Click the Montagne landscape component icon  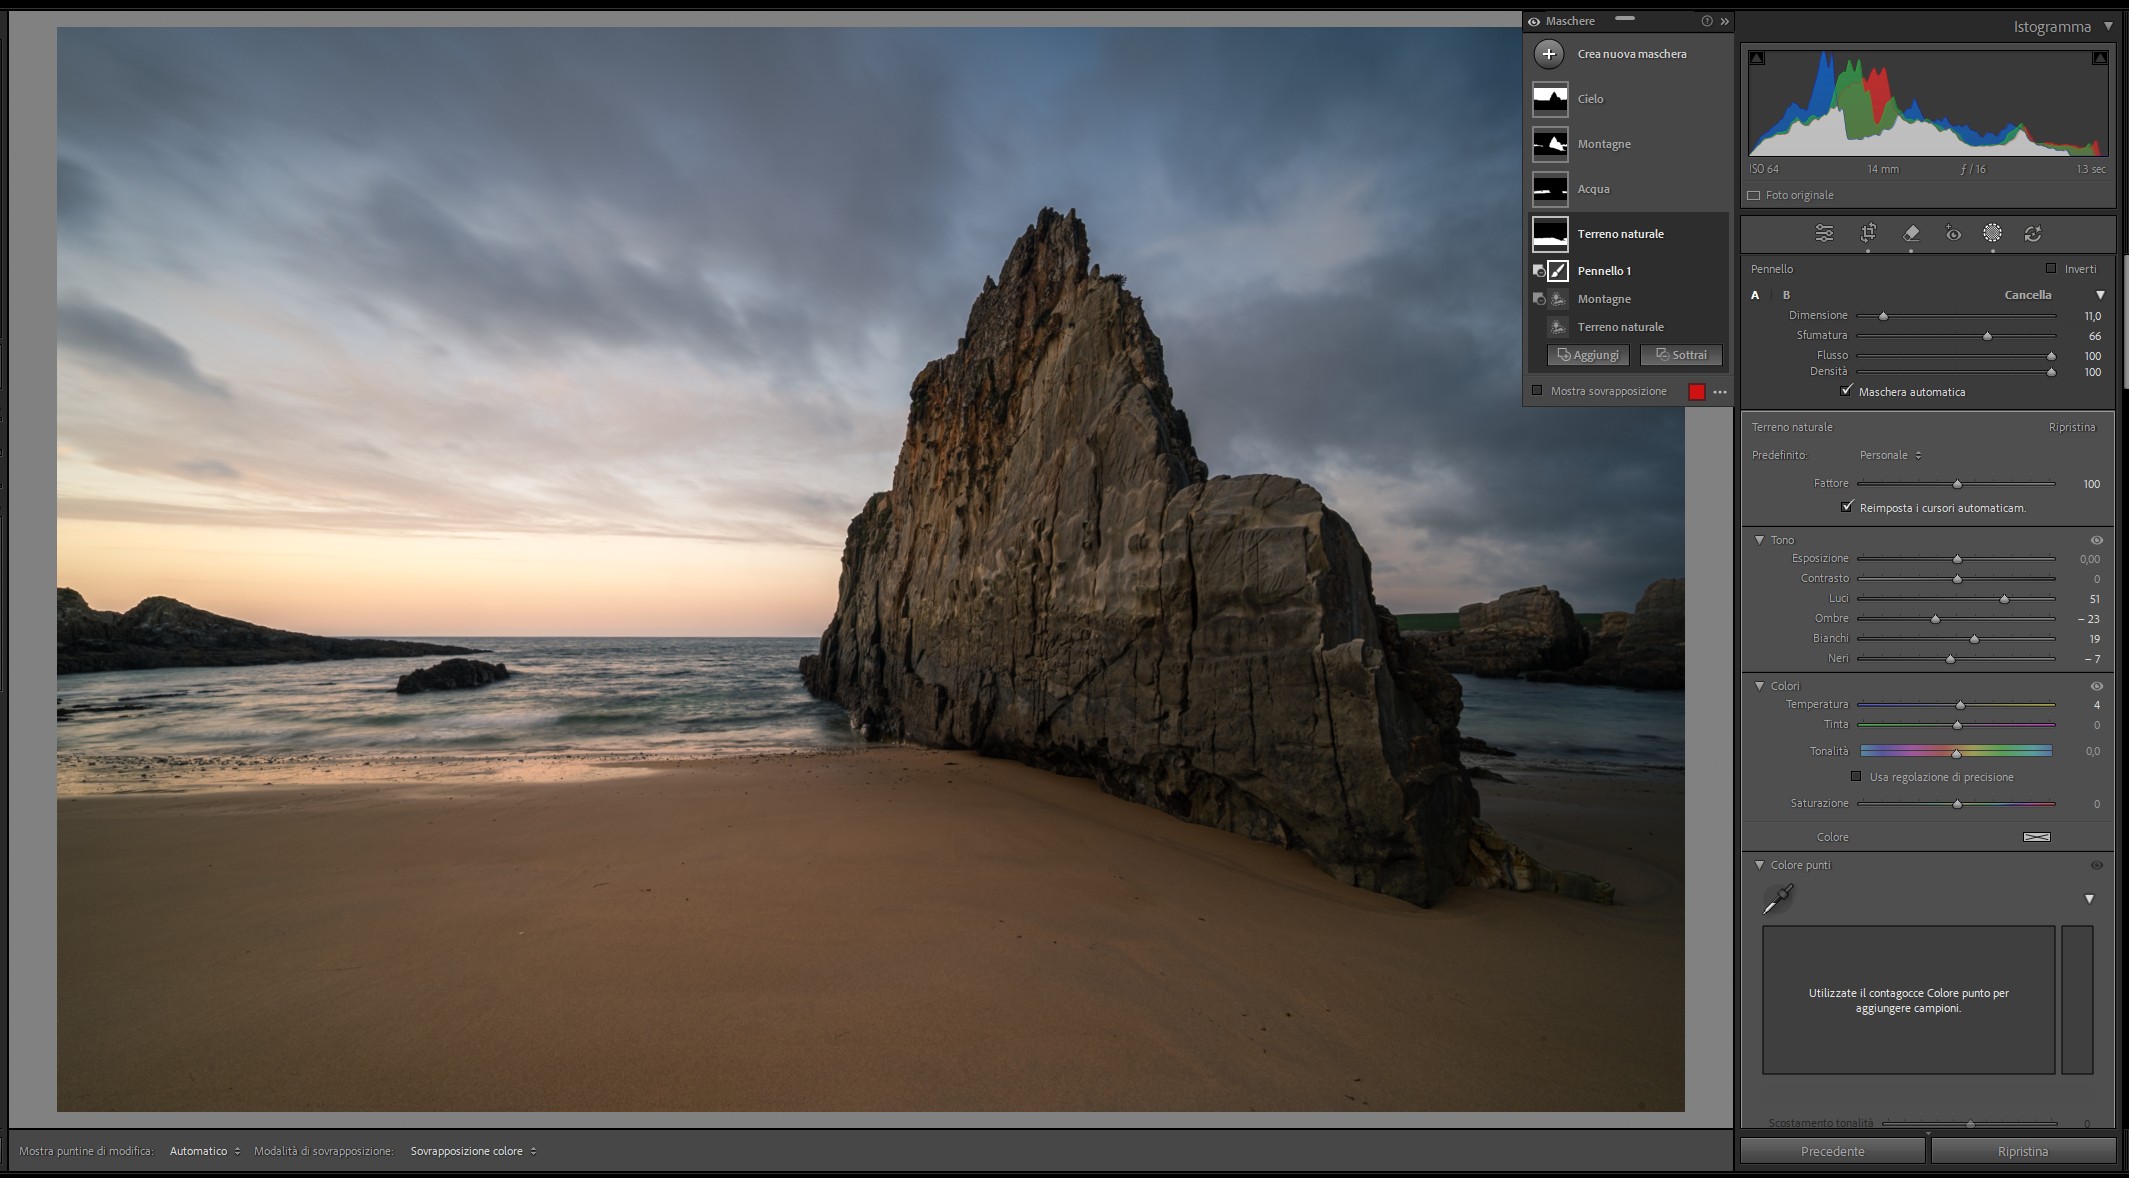tap(1558, 299)
